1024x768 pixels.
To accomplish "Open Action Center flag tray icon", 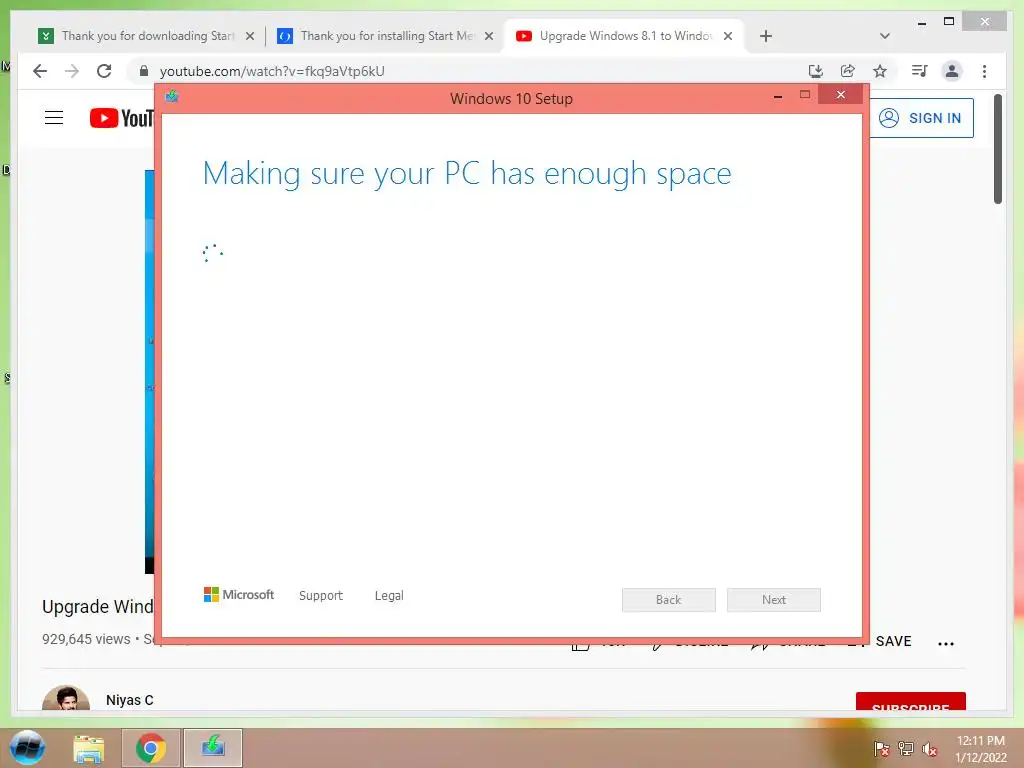I will [x=882, y=748].
